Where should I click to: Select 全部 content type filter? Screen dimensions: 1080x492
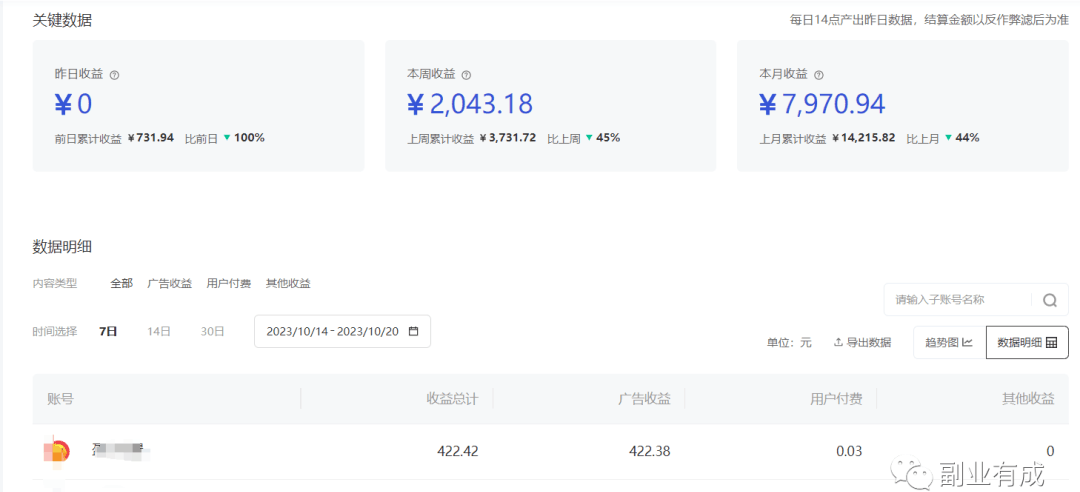122,283
